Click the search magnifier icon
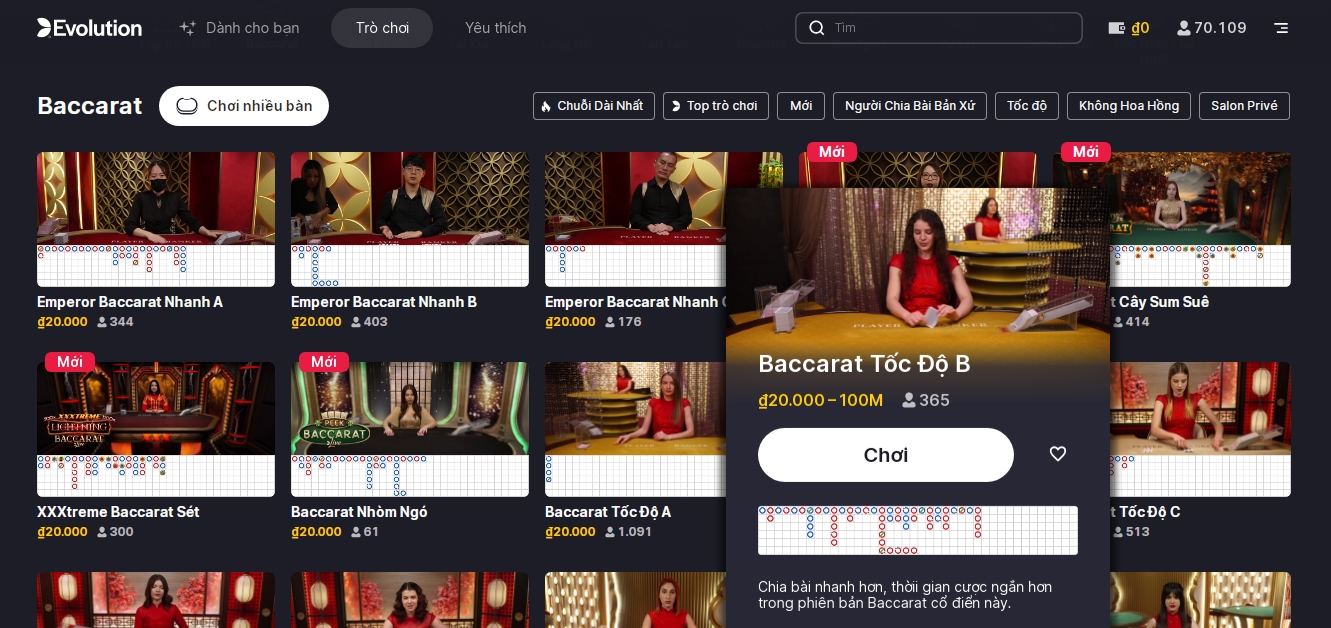 pos(817,28)
